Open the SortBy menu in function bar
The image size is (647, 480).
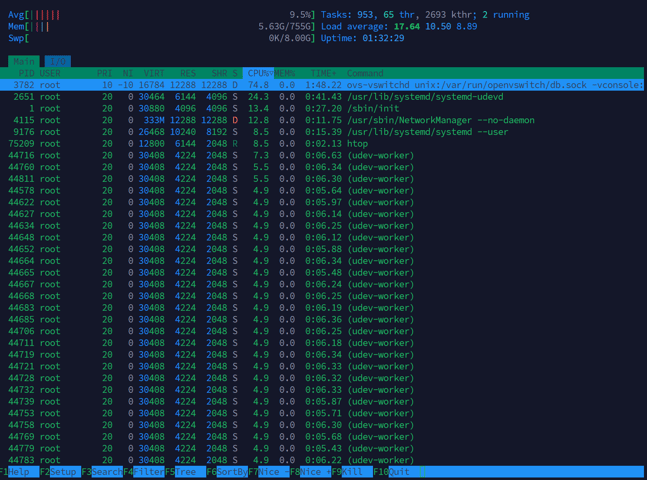(x=227, y=472)
